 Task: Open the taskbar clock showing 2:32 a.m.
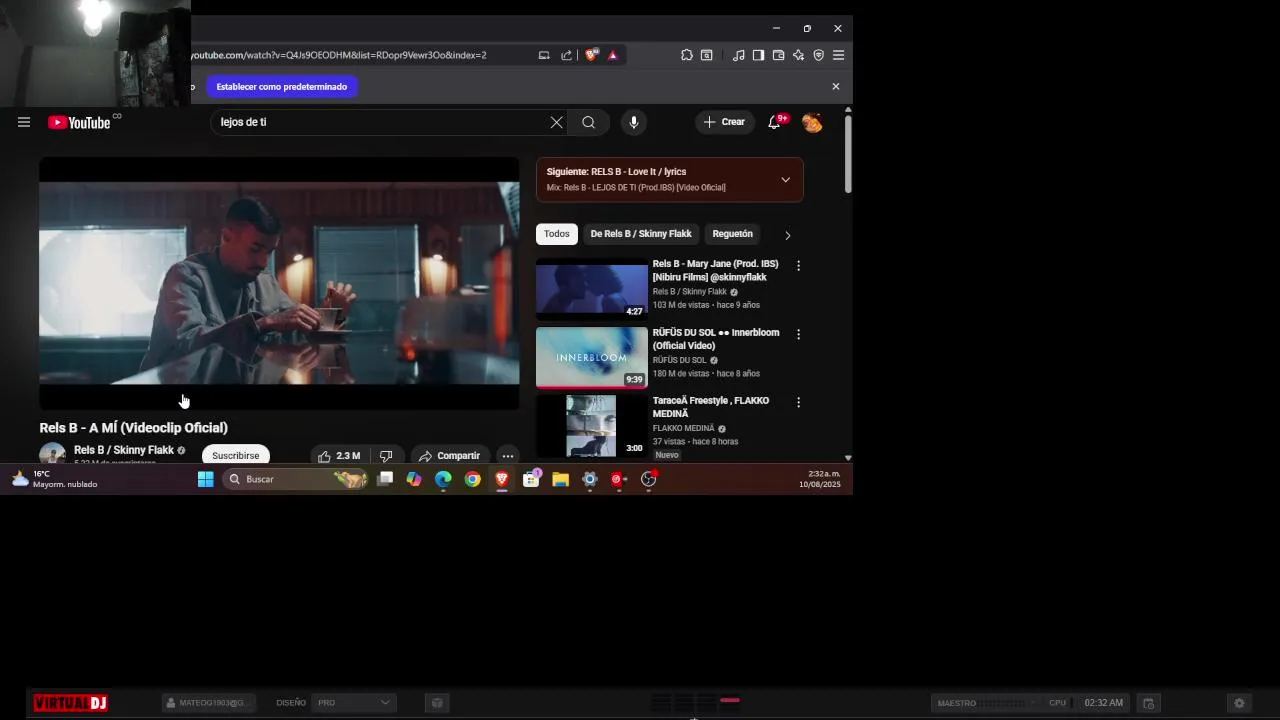coord(820,479)
